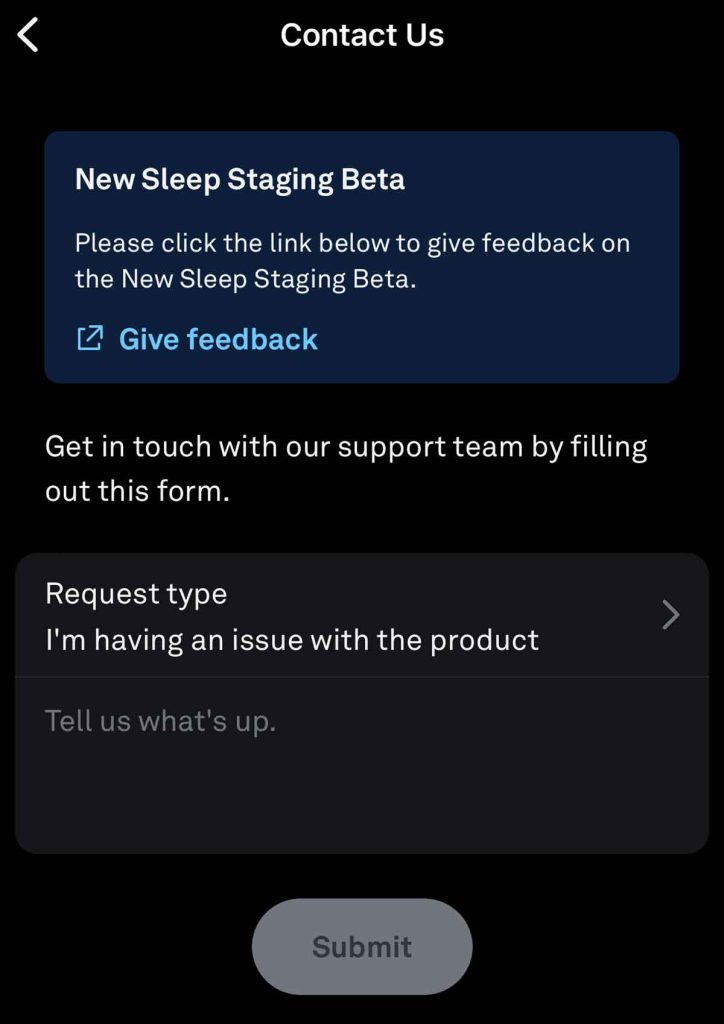Viewport: 724px width, 1024px height.
Task: Click the Request type label
Action: [x=136, y=594]
